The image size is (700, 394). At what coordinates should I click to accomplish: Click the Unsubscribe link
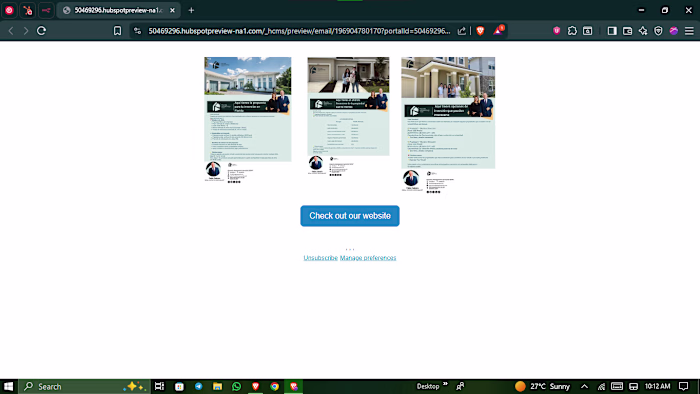(321, 258)
